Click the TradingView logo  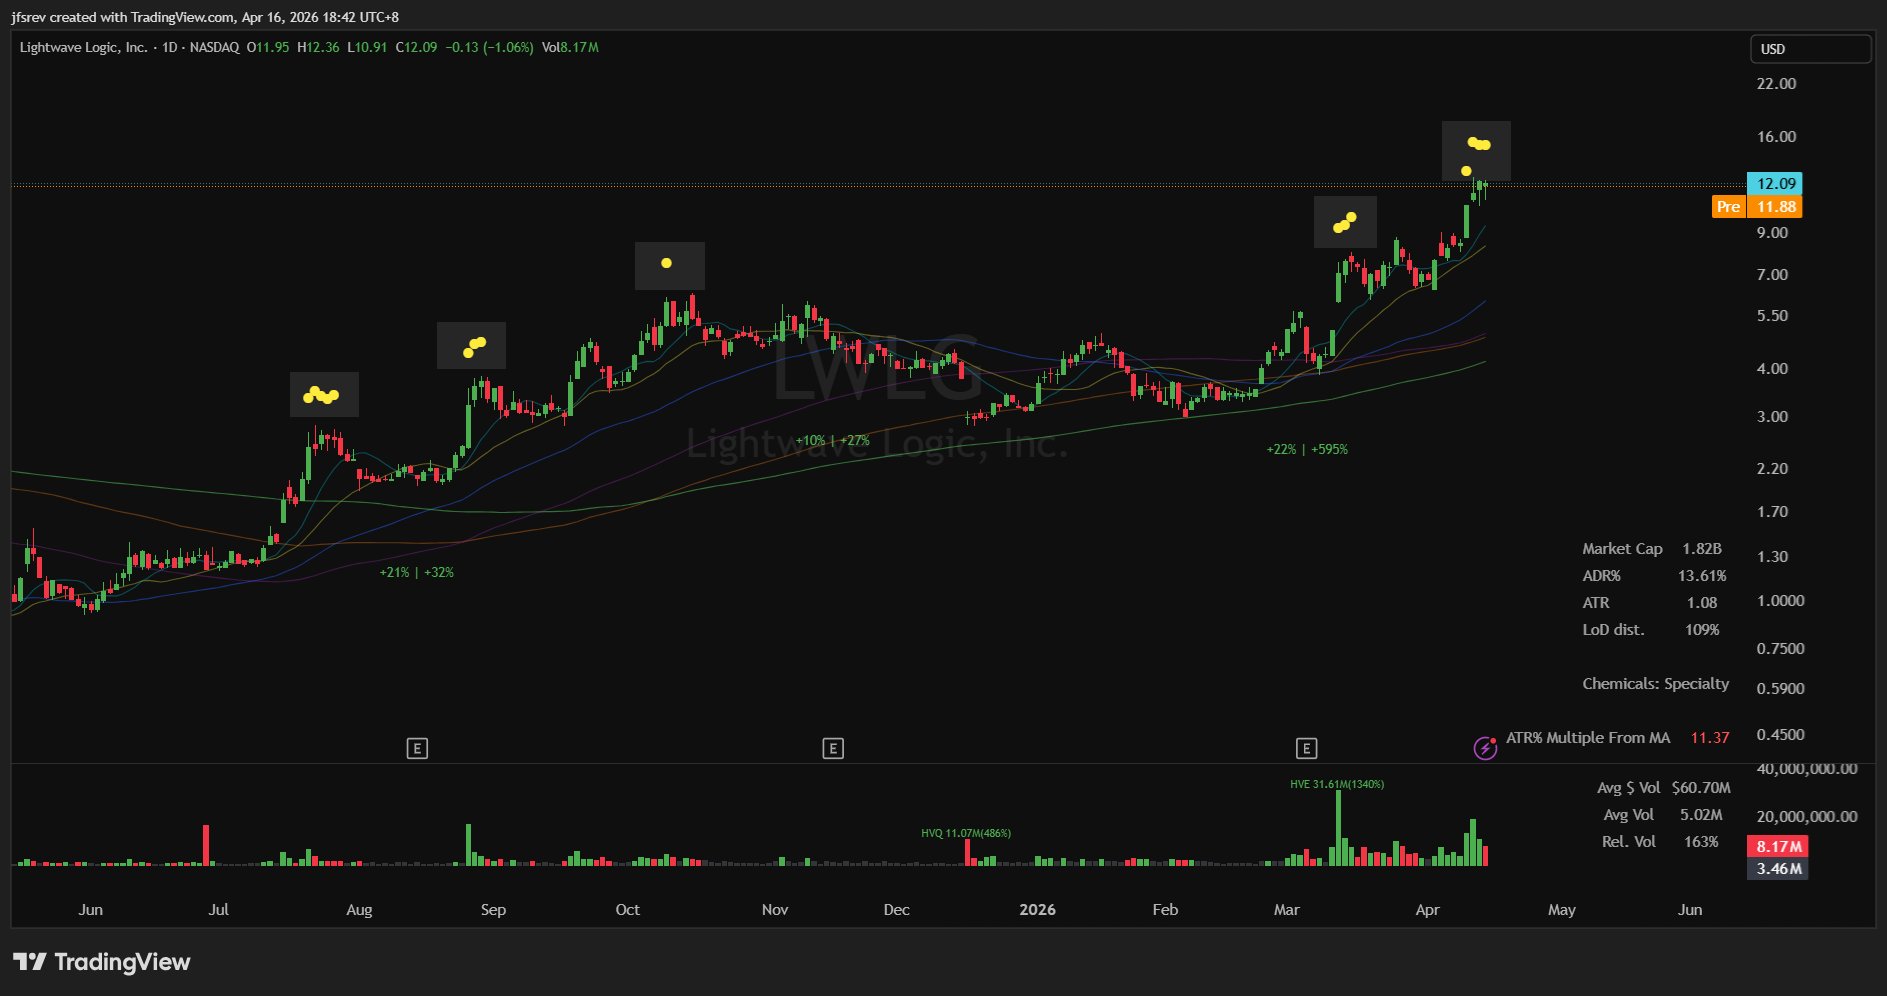101,962
